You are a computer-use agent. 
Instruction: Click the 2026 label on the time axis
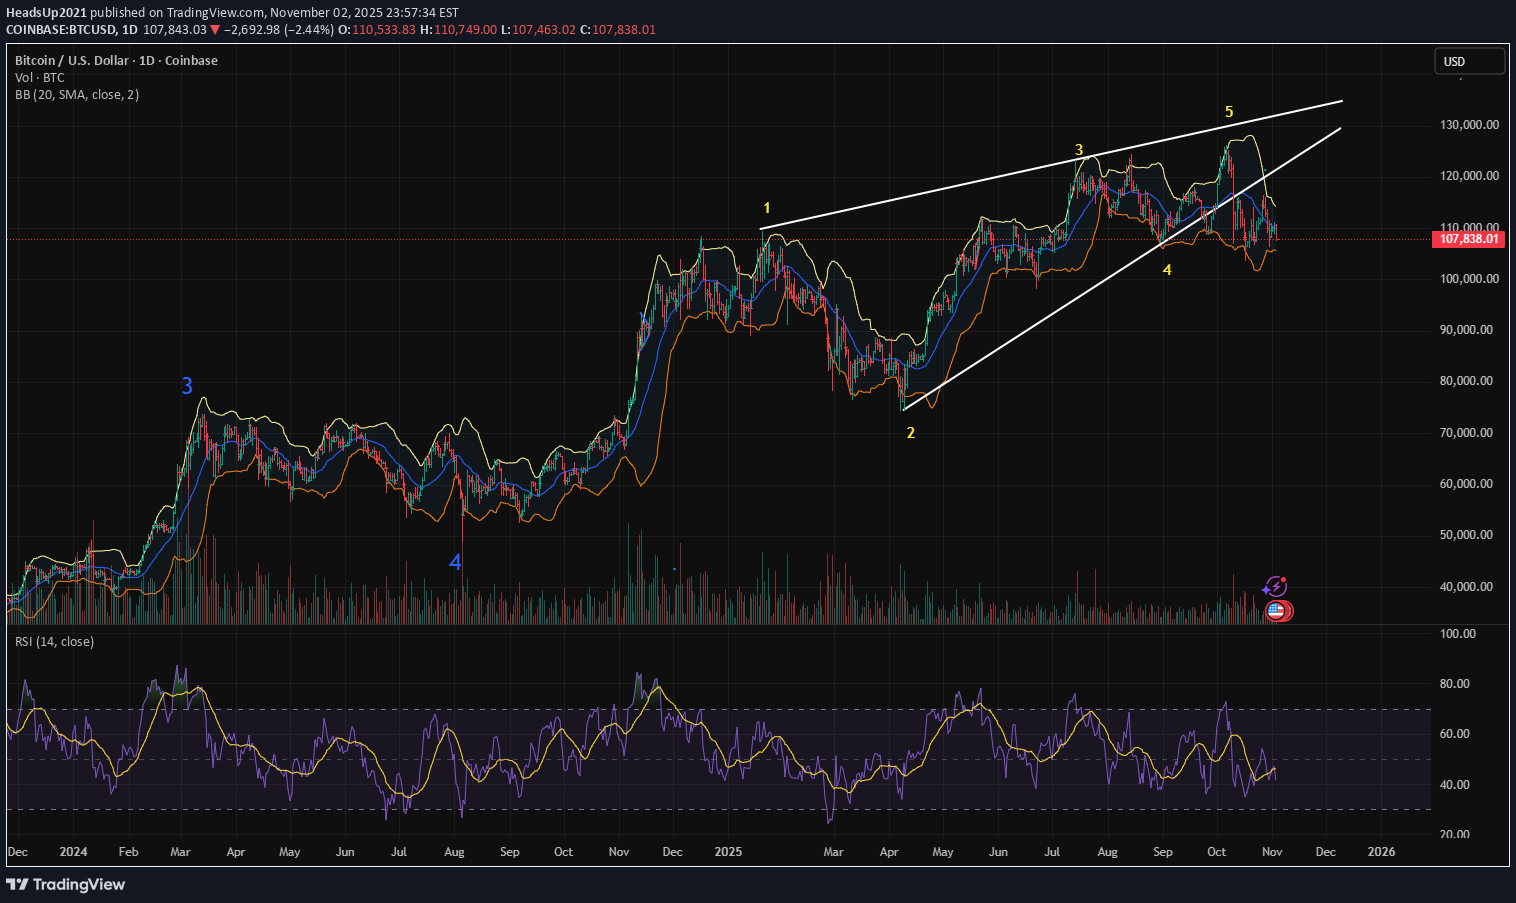[x=1381, y=852]
